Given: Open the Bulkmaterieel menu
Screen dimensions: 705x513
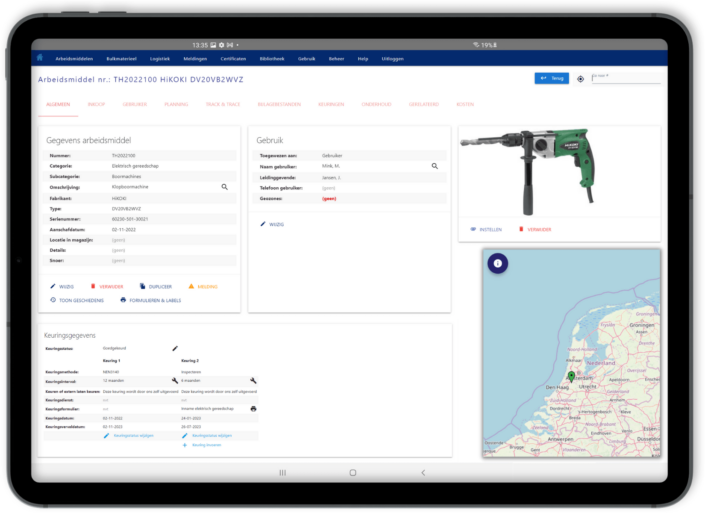Looking at the screenshot, I should pyautogui.click(x=121, y=59).
